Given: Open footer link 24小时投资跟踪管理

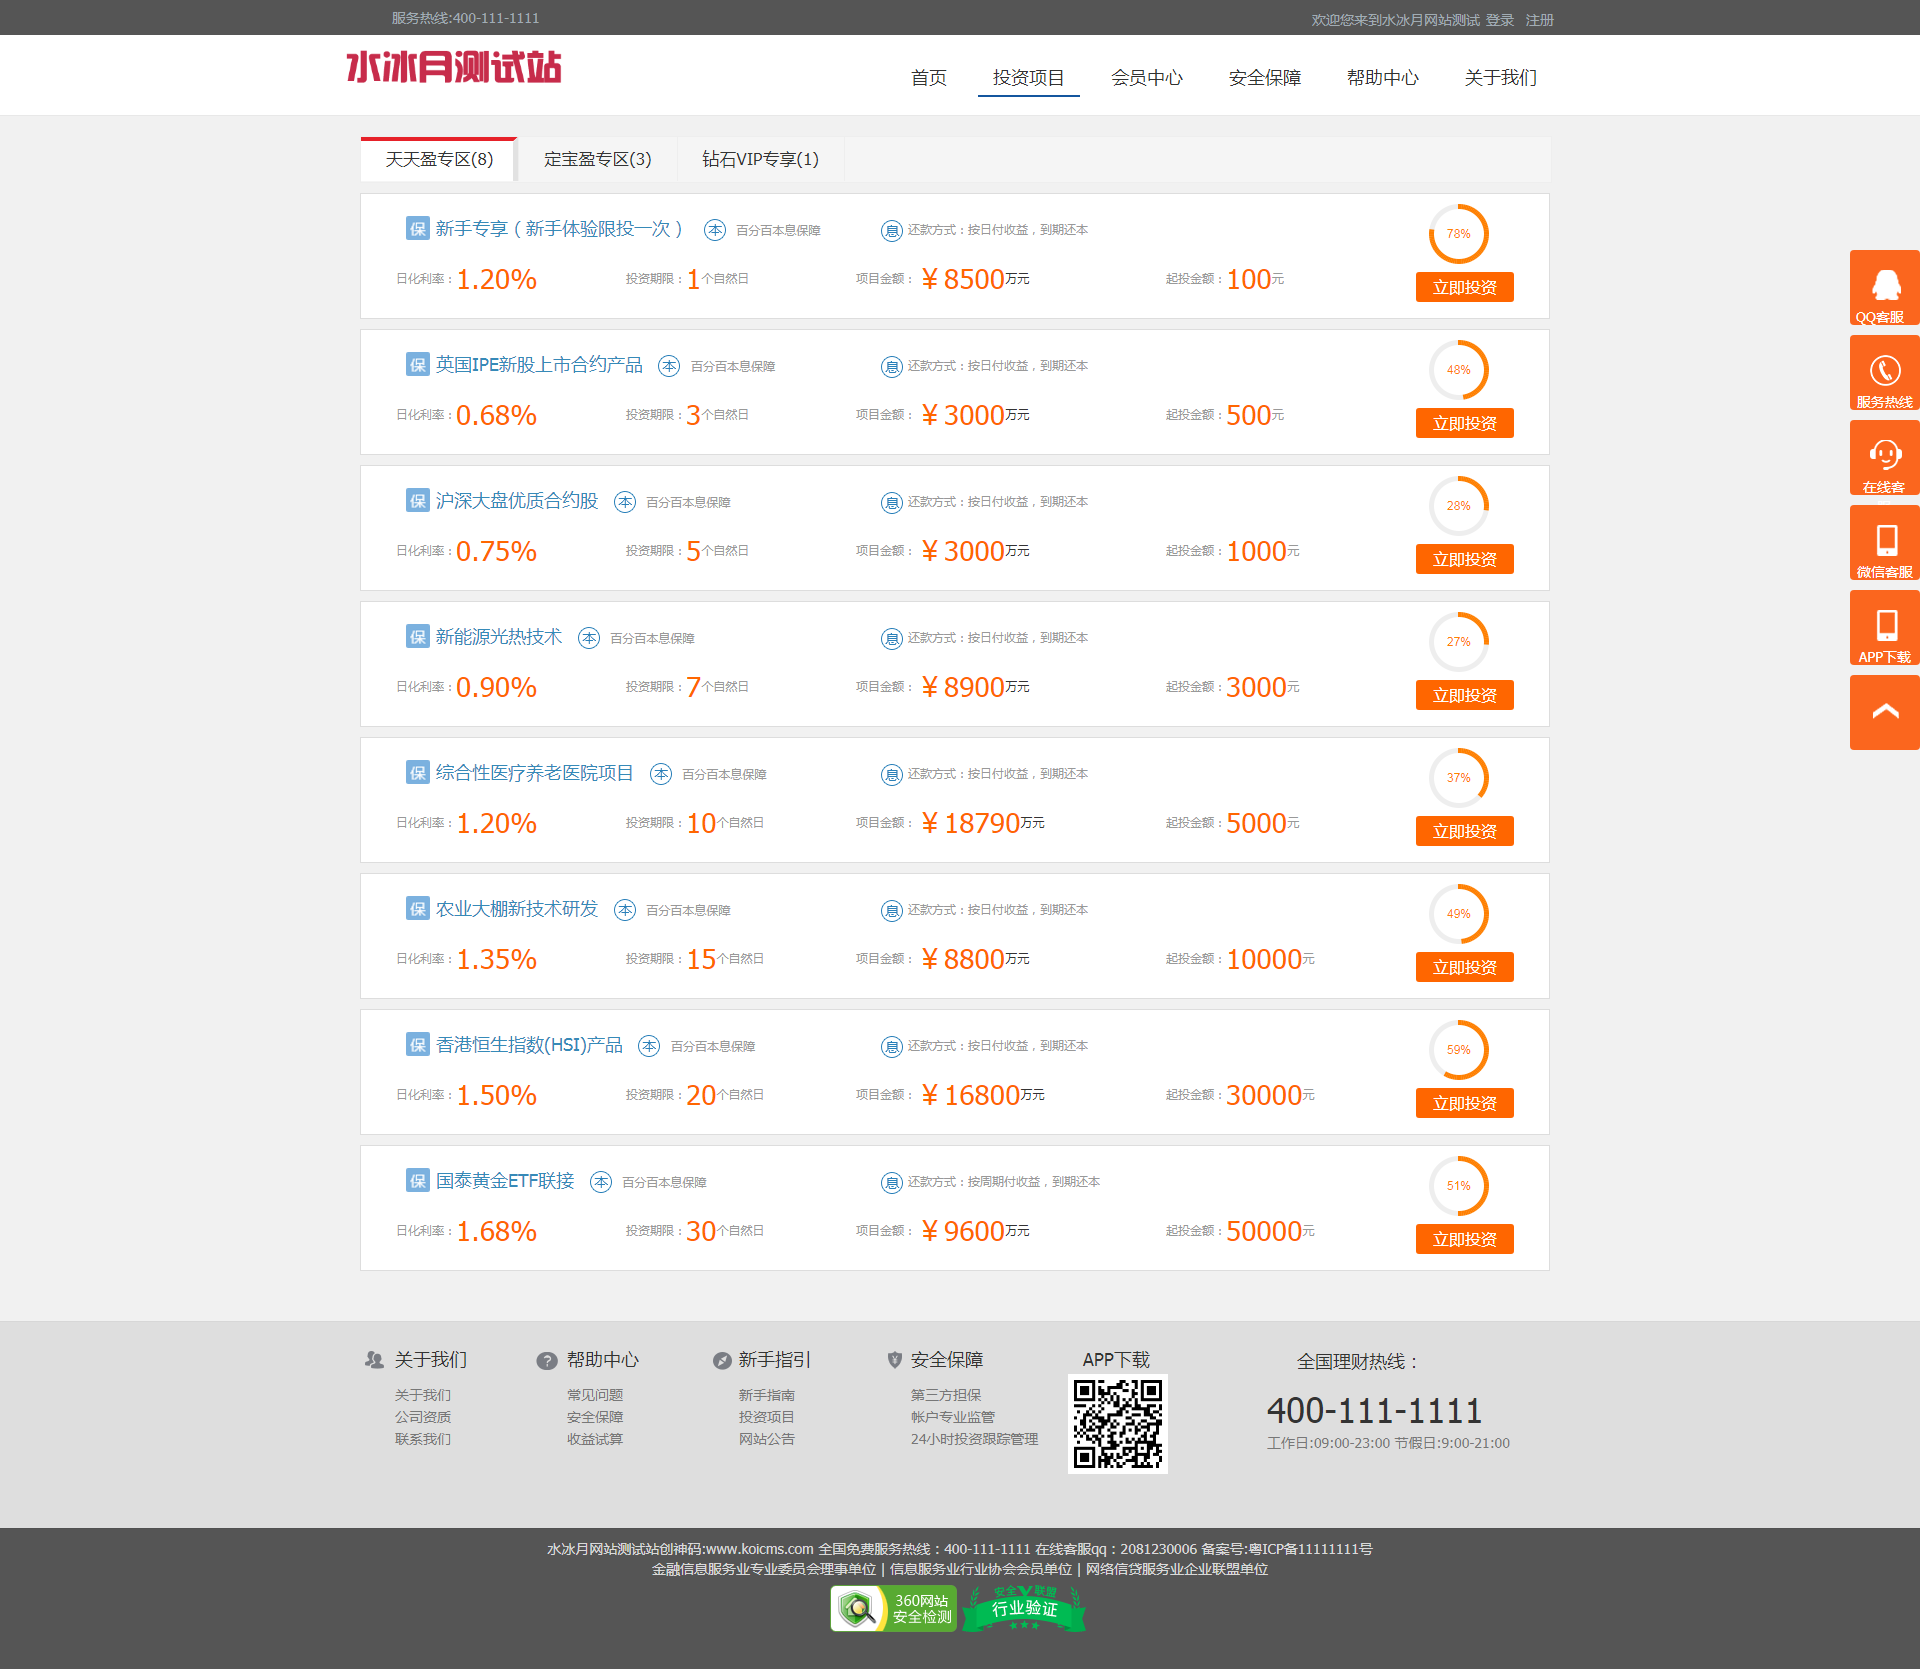Looking at the screenshot, I should pos(974,1439).
